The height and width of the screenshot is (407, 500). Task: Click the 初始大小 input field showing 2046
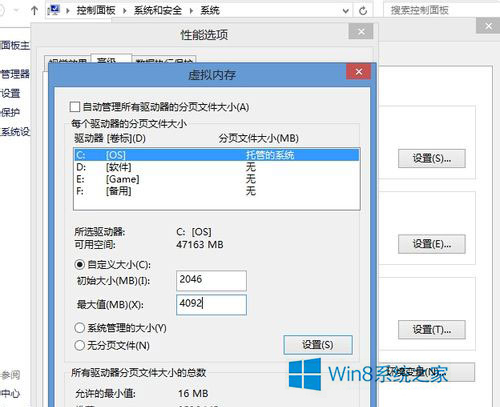pos(211,280)
